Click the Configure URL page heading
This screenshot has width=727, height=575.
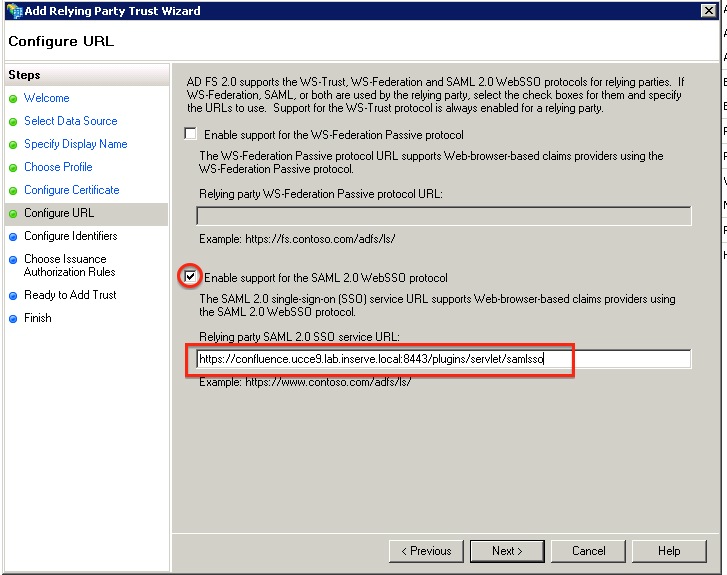coord(61,41)
